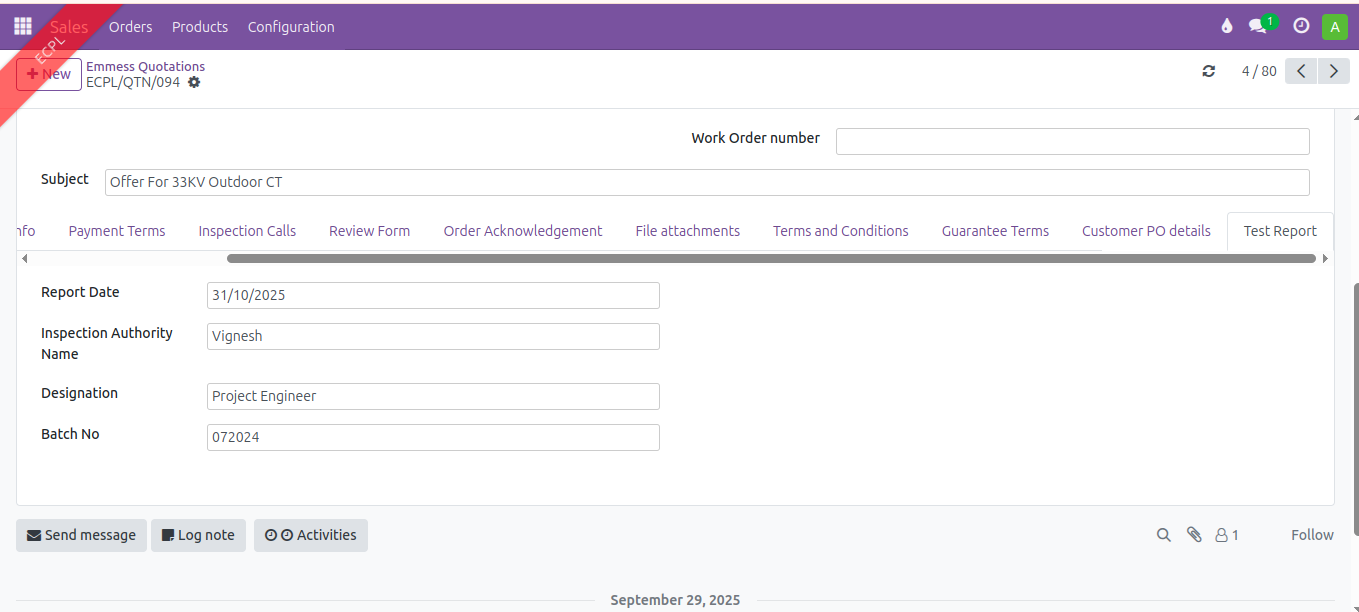
Task: Switch to the Guarantee Terms tab
Action: [995, 231]
